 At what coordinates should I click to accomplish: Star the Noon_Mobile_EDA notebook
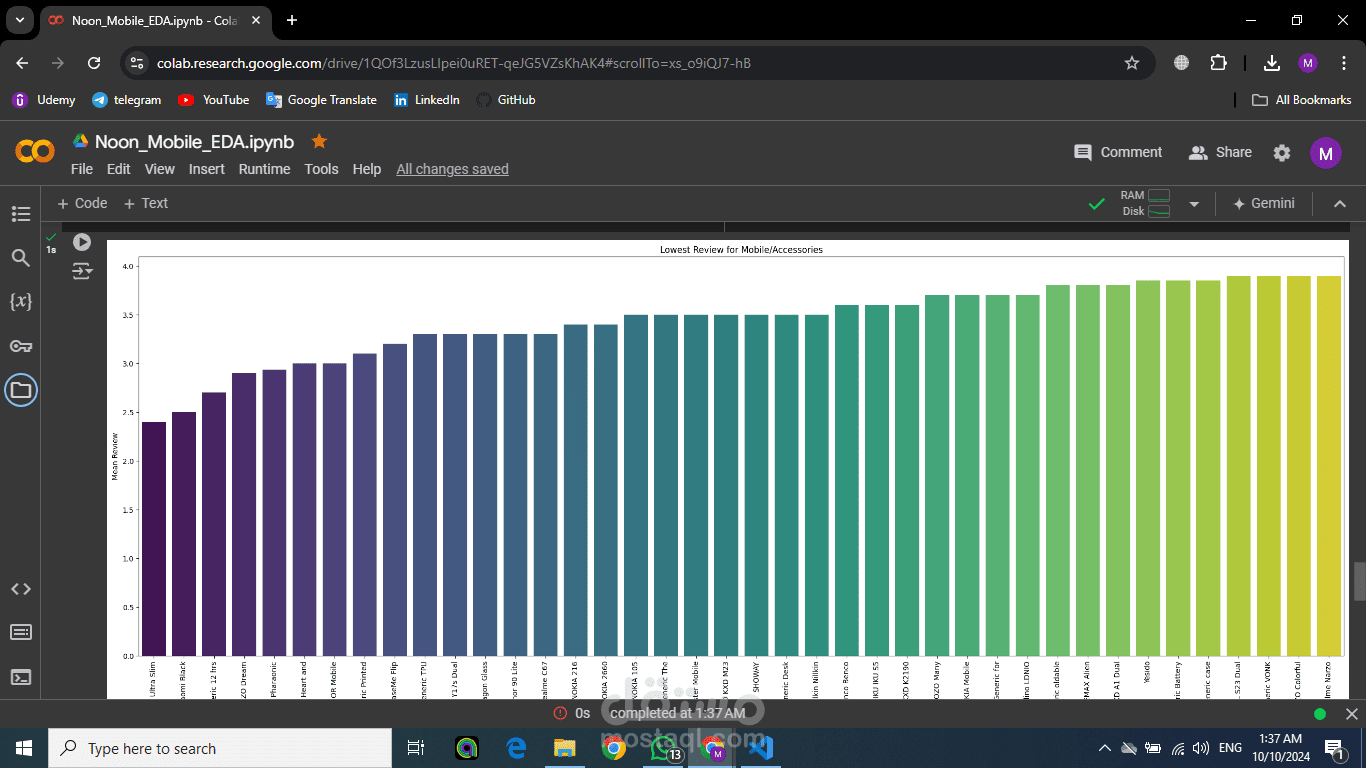(x=319, y=141)
